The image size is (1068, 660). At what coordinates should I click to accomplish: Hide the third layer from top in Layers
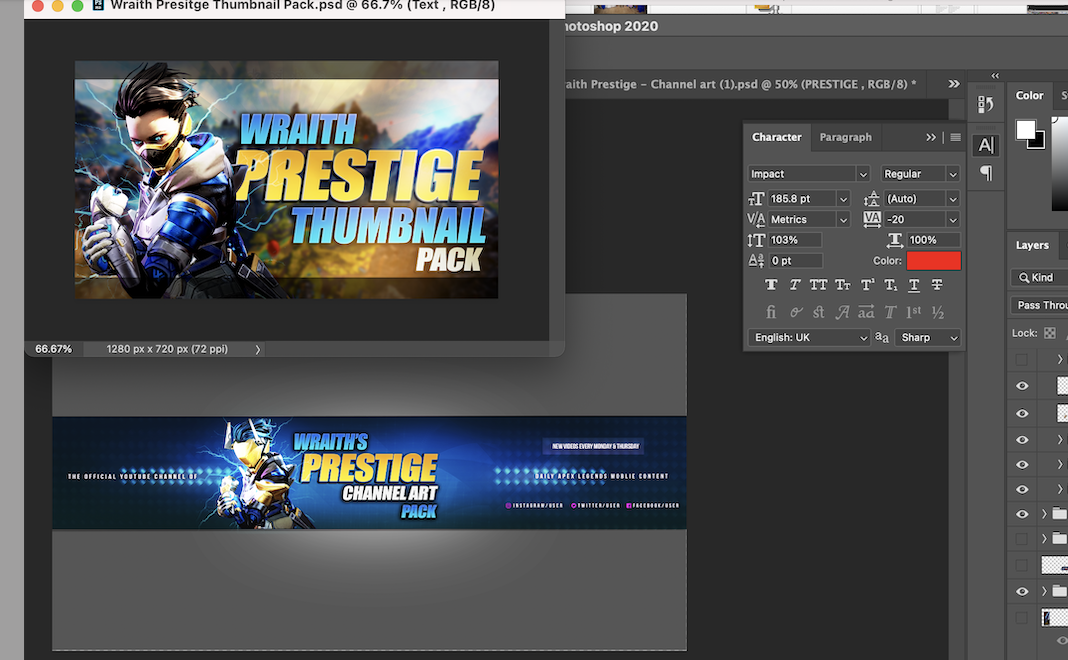tap(1022, 413)
